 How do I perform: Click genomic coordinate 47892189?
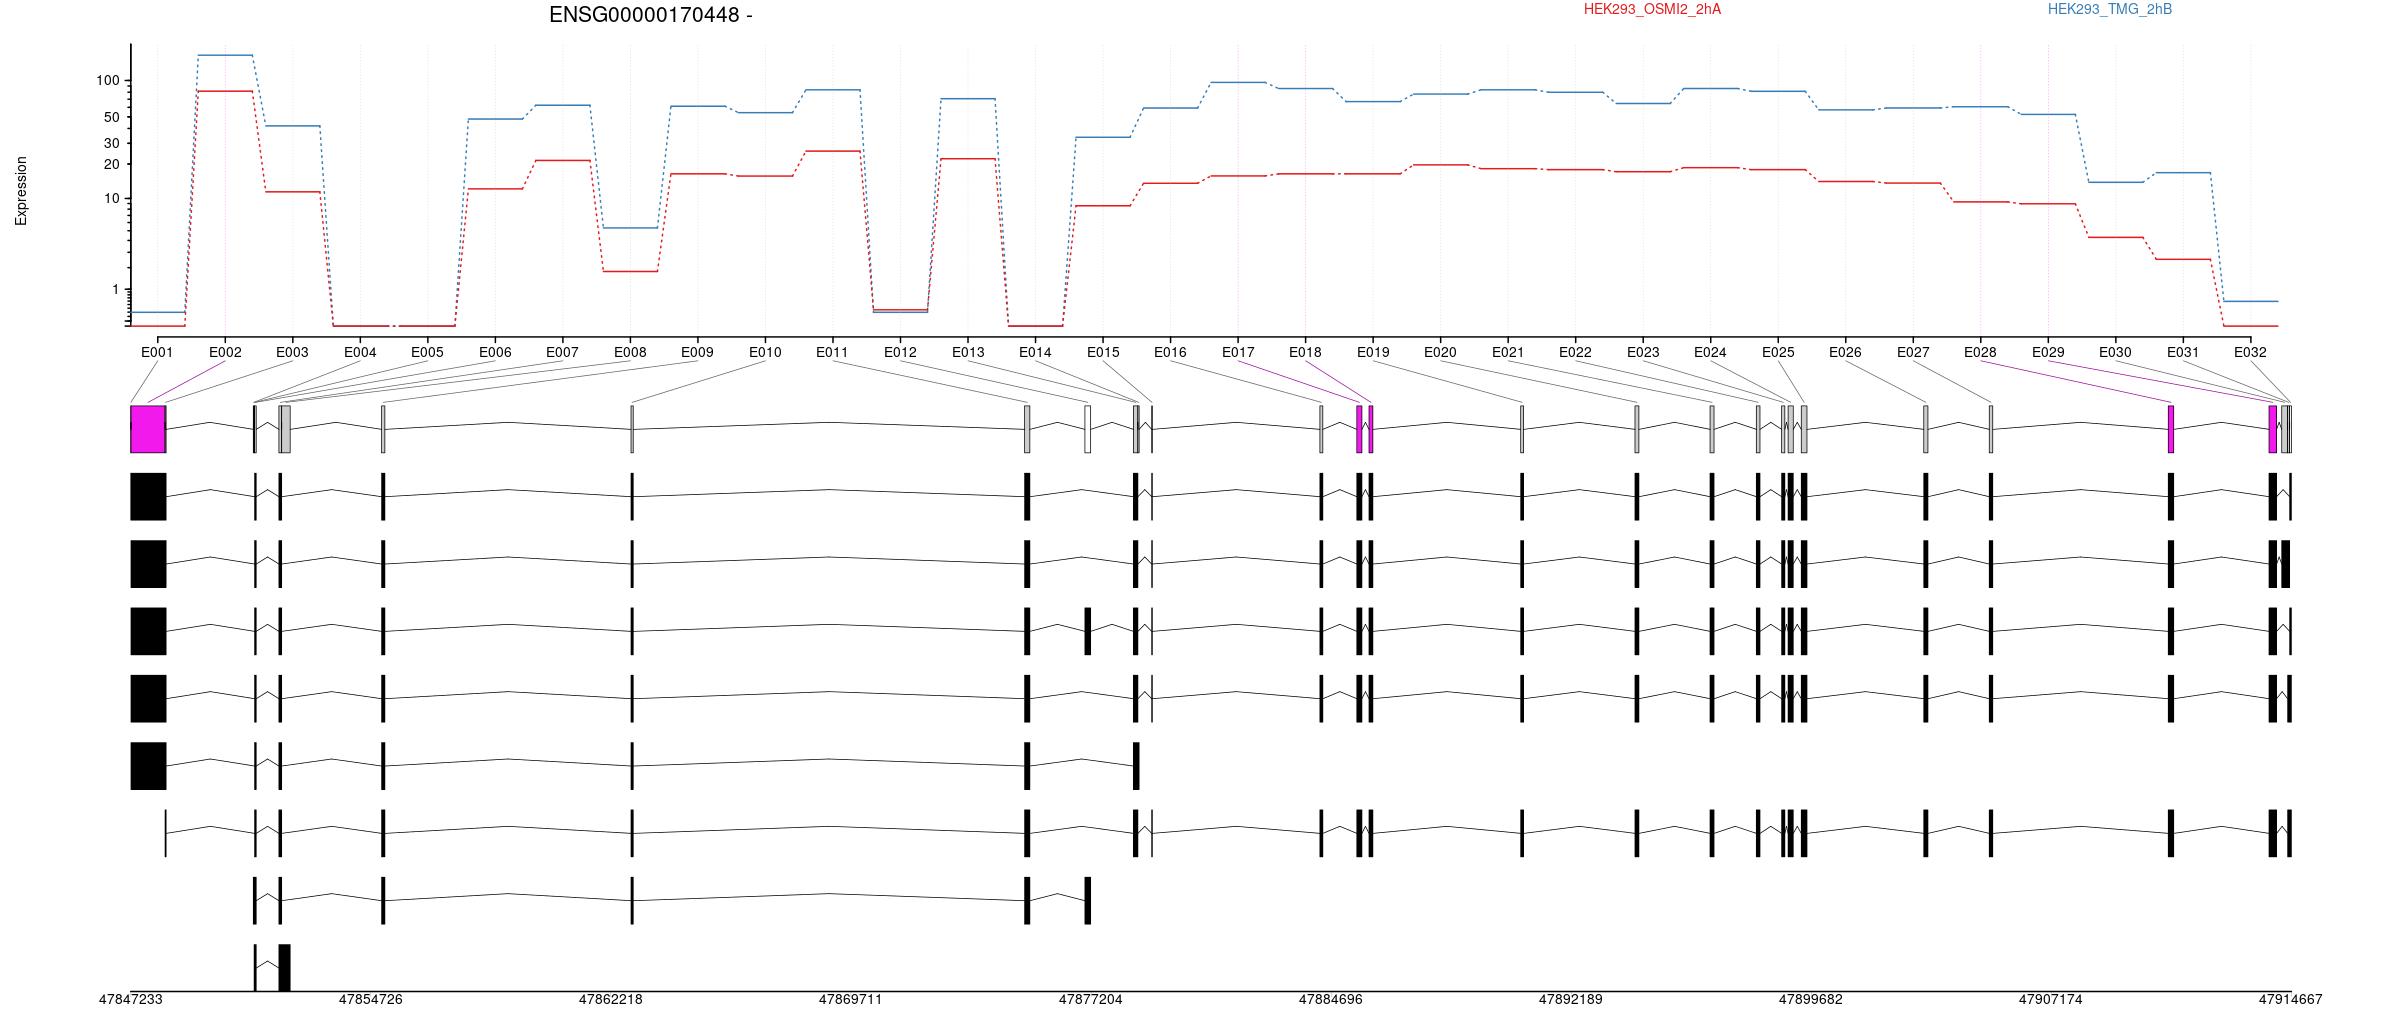pos(1571,999)
